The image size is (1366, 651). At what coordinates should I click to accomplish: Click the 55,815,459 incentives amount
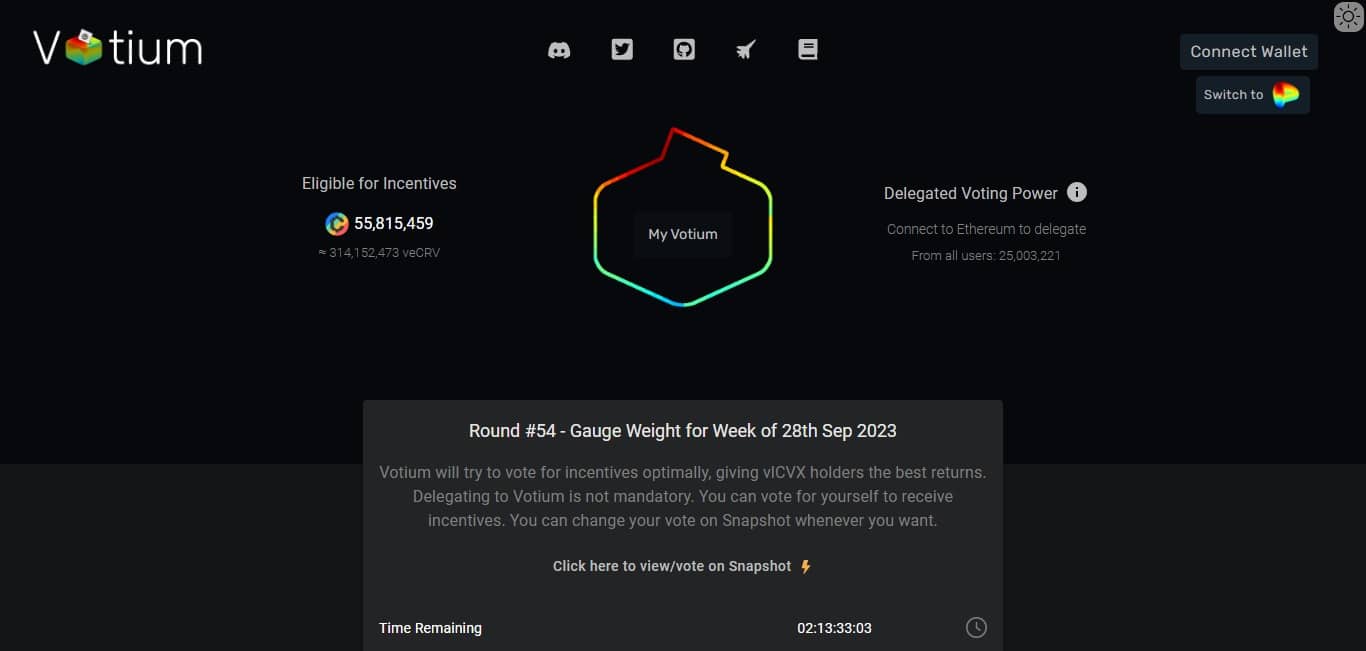point(394,224)
